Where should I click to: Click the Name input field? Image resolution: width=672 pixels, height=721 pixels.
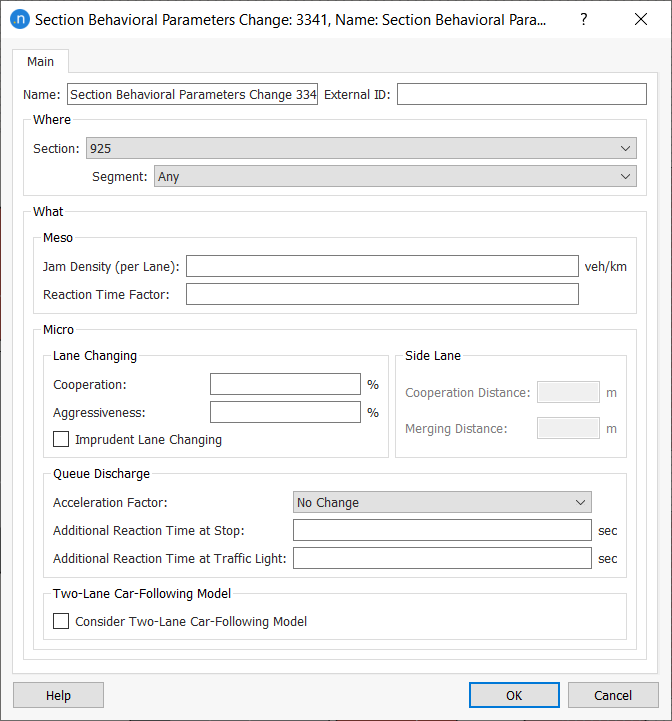[x=192, y=94]
